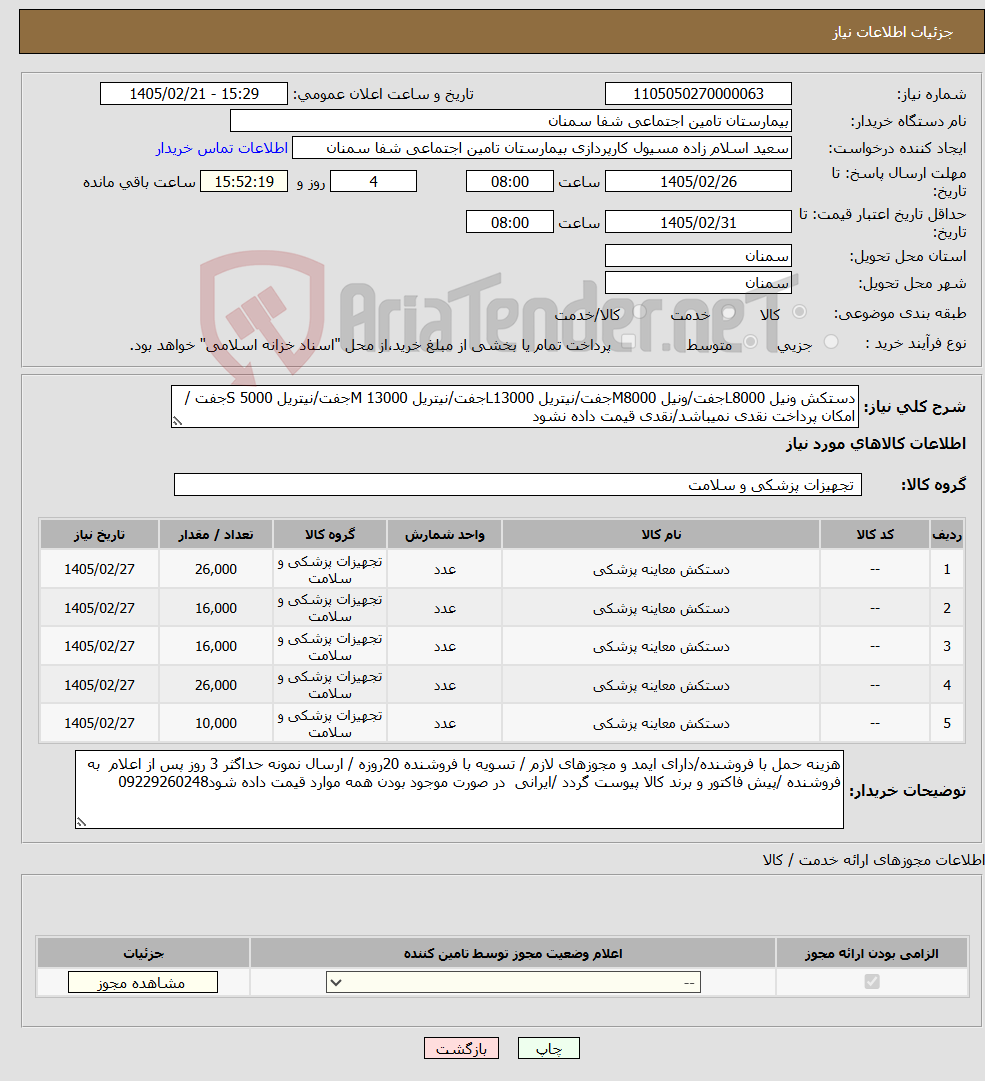Click the remaining days field showing 4
The width and height of the screenshot is (985, 1081).
pos(374,182)
